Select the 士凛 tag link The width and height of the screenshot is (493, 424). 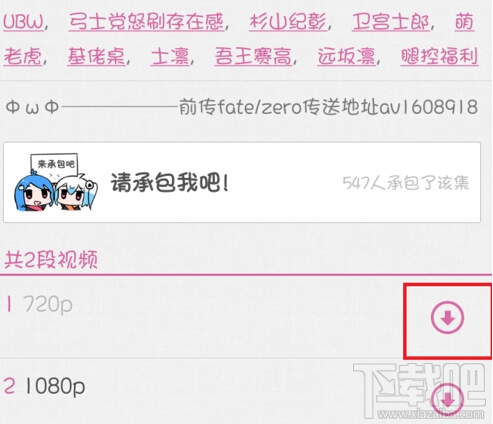pyautogui.click(x=170, y=56)
